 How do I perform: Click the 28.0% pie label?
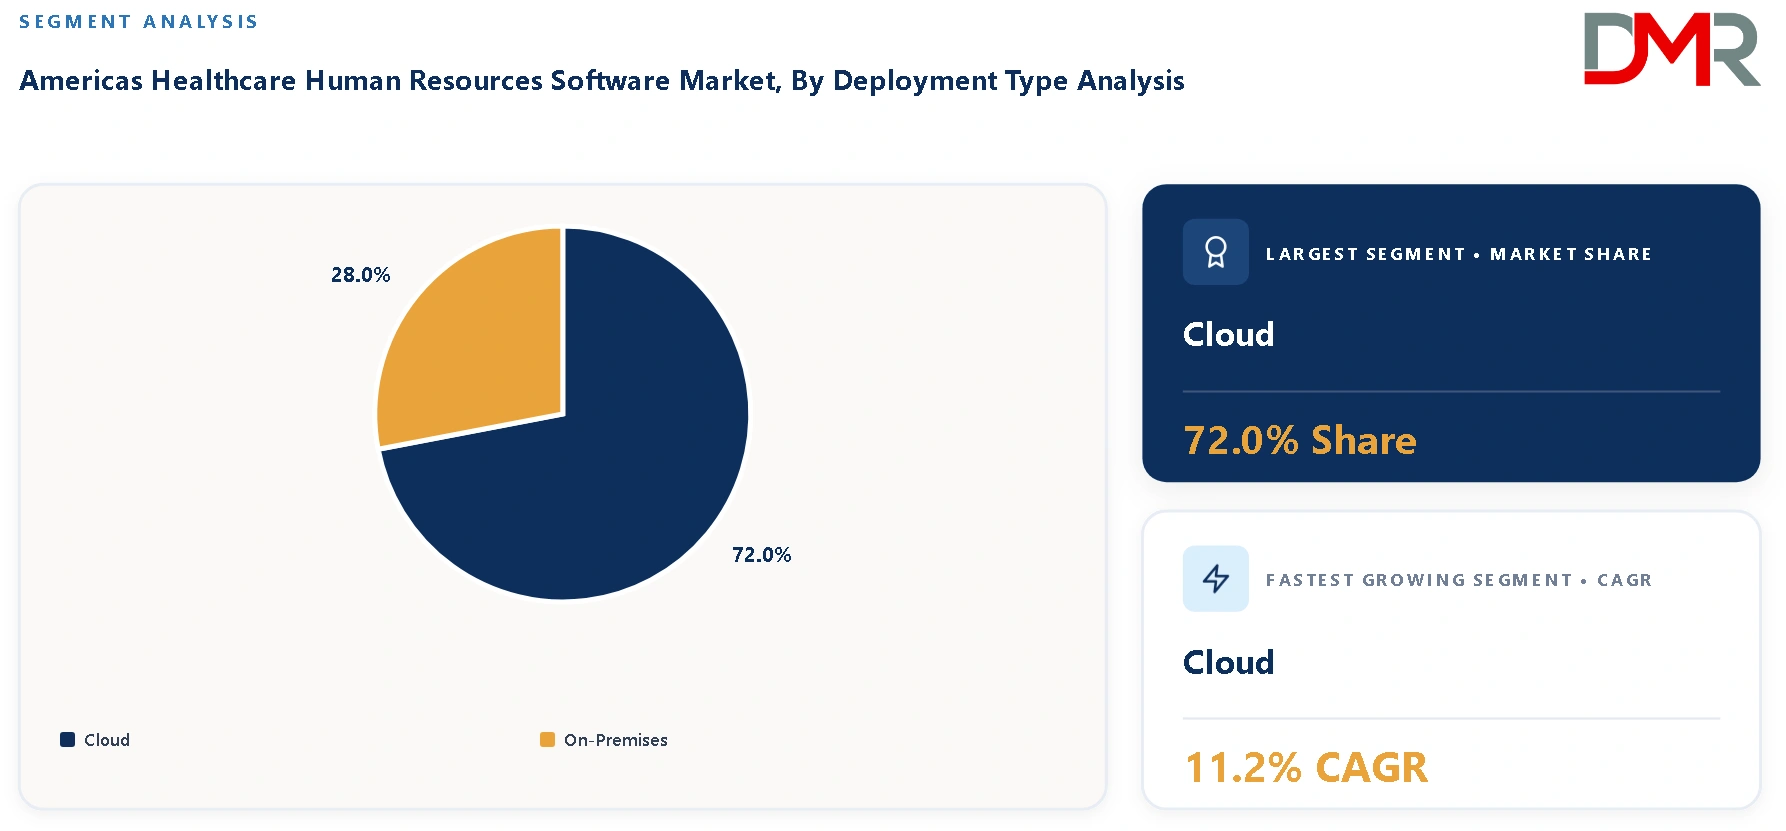[361, 275]
